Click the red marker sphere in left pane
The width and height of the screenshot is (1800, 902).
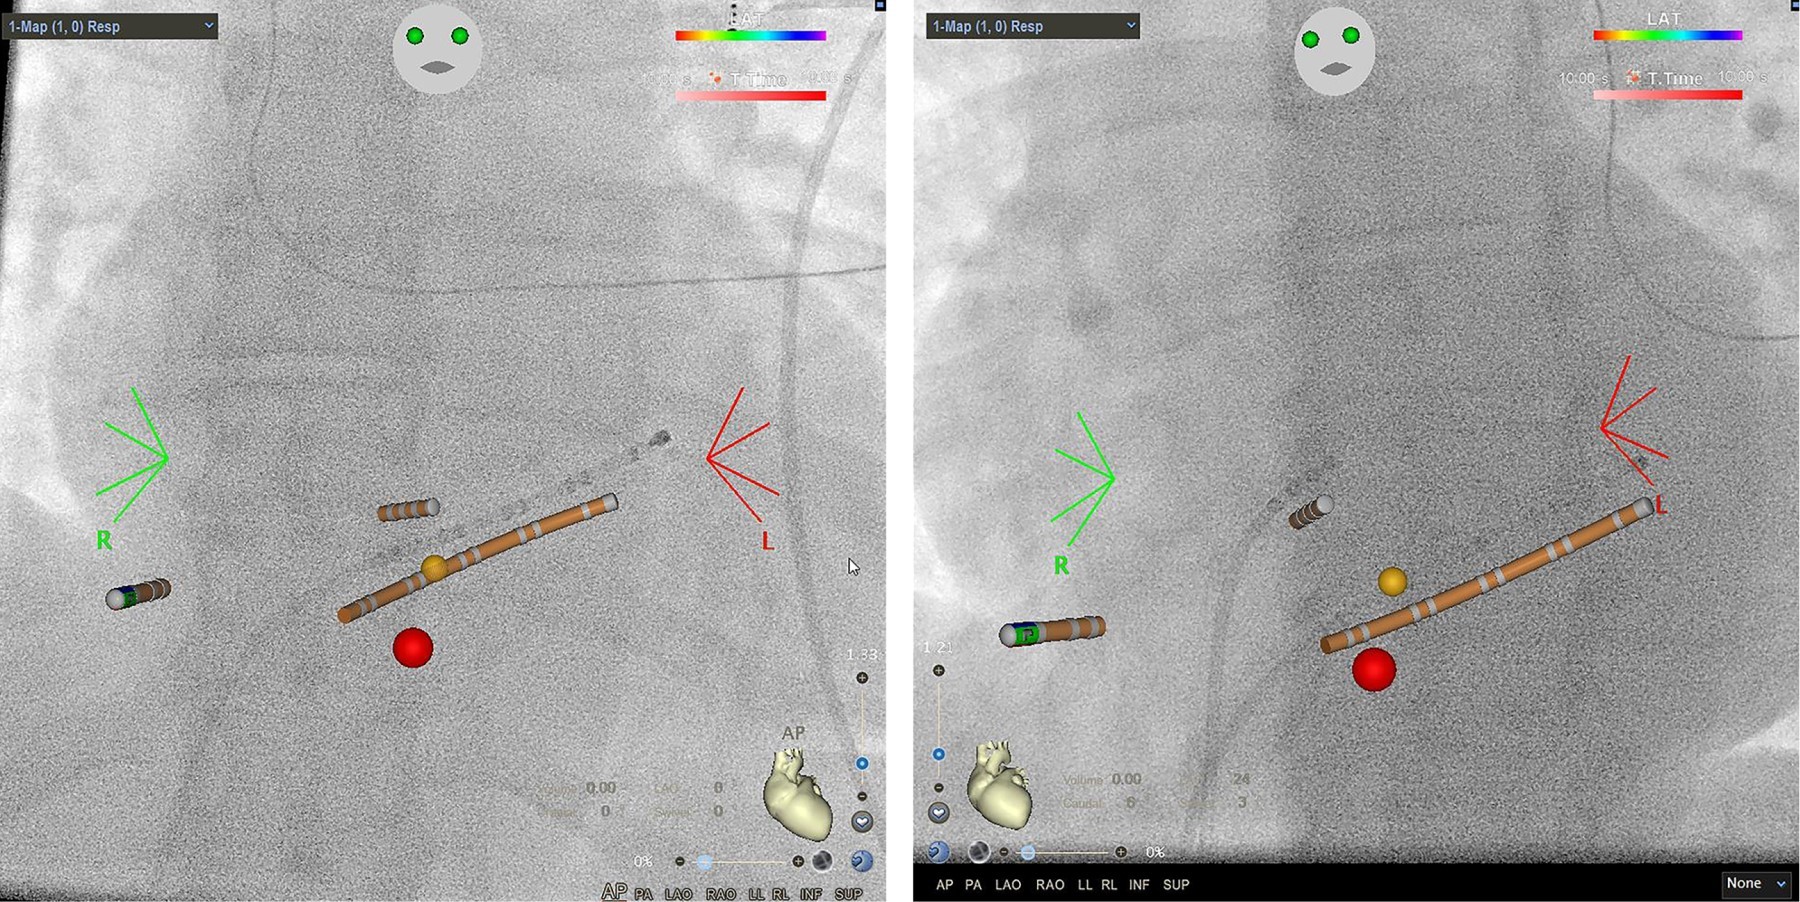[412, 648]
